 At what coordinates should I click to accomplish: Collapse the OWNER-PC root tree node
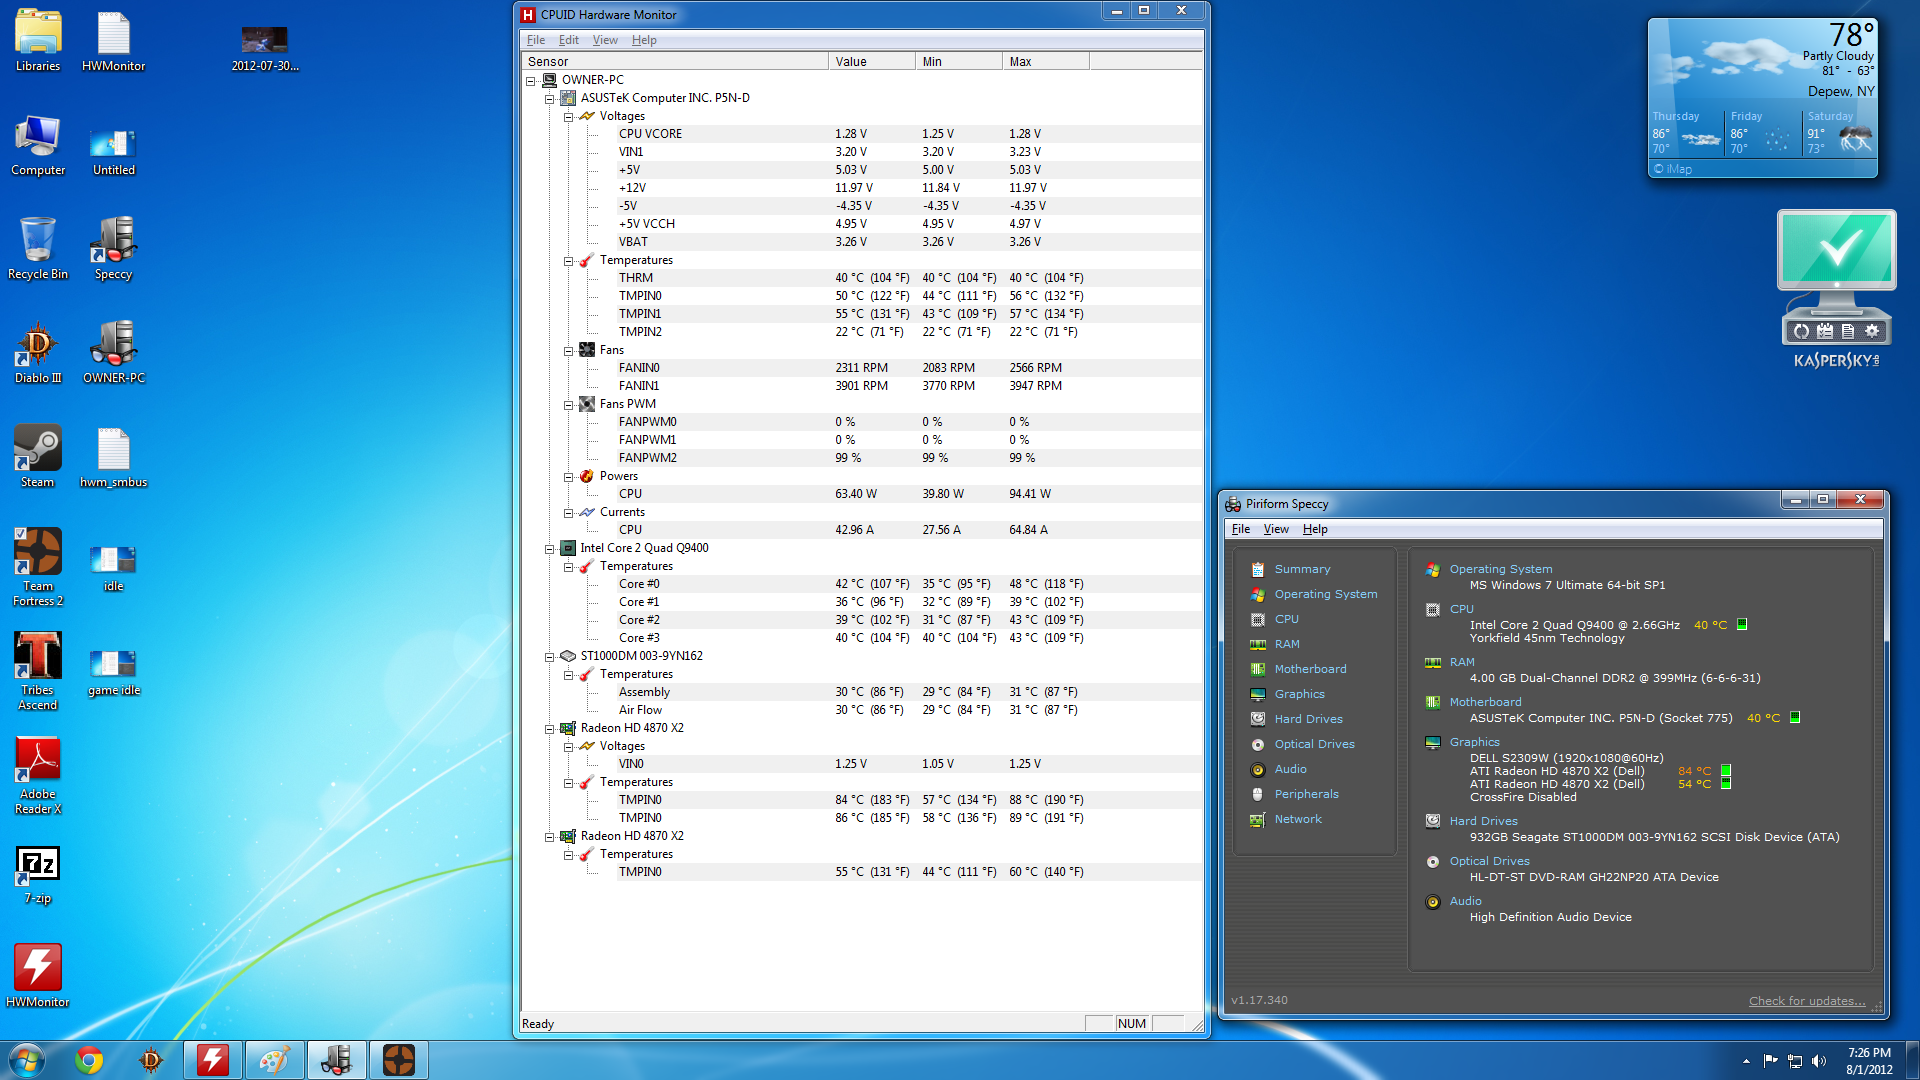(531, 81)
